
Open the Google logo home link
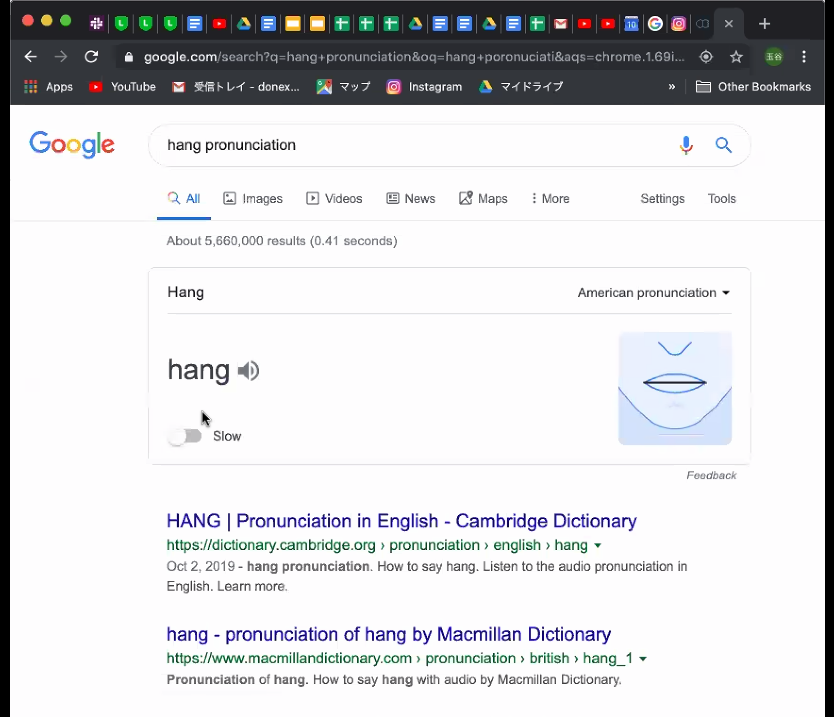pyautogui.click(x=72, y=144)
